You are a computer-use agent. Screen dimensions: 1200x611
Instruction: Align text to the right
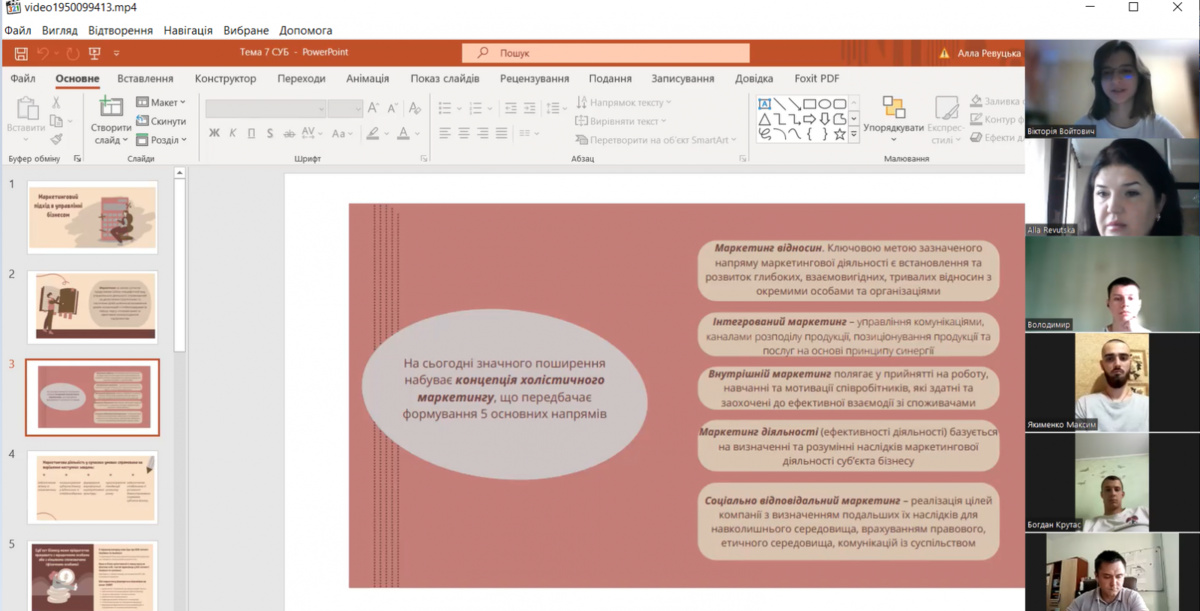coord(483,133)
